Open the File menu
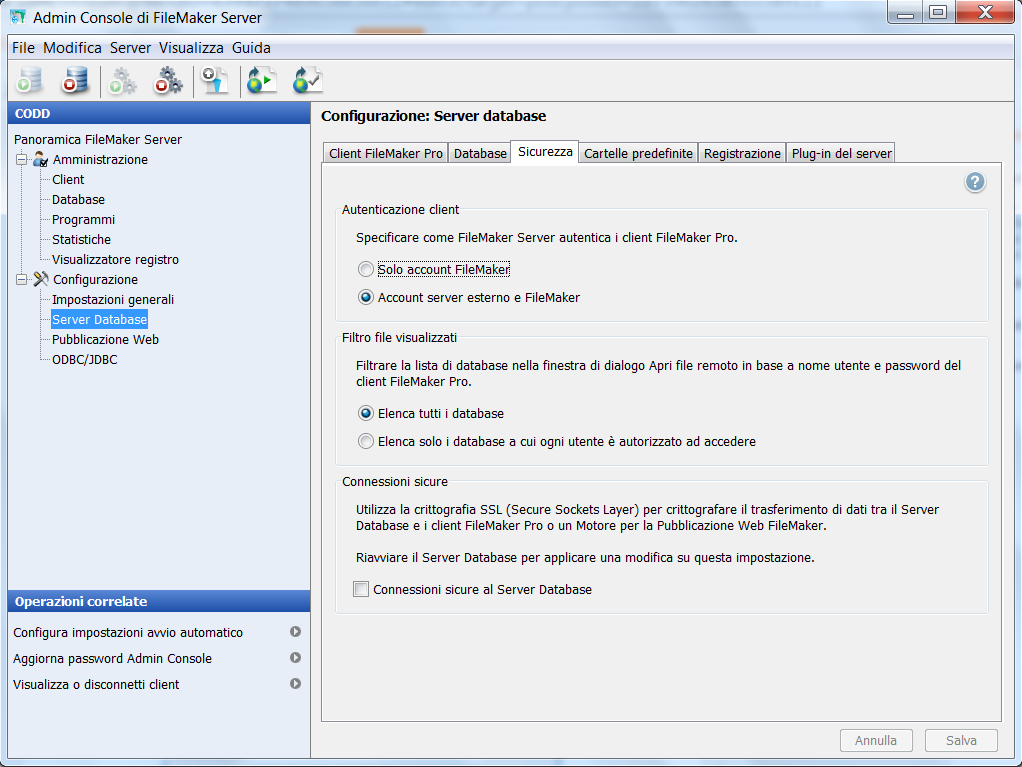 point(23,48)
